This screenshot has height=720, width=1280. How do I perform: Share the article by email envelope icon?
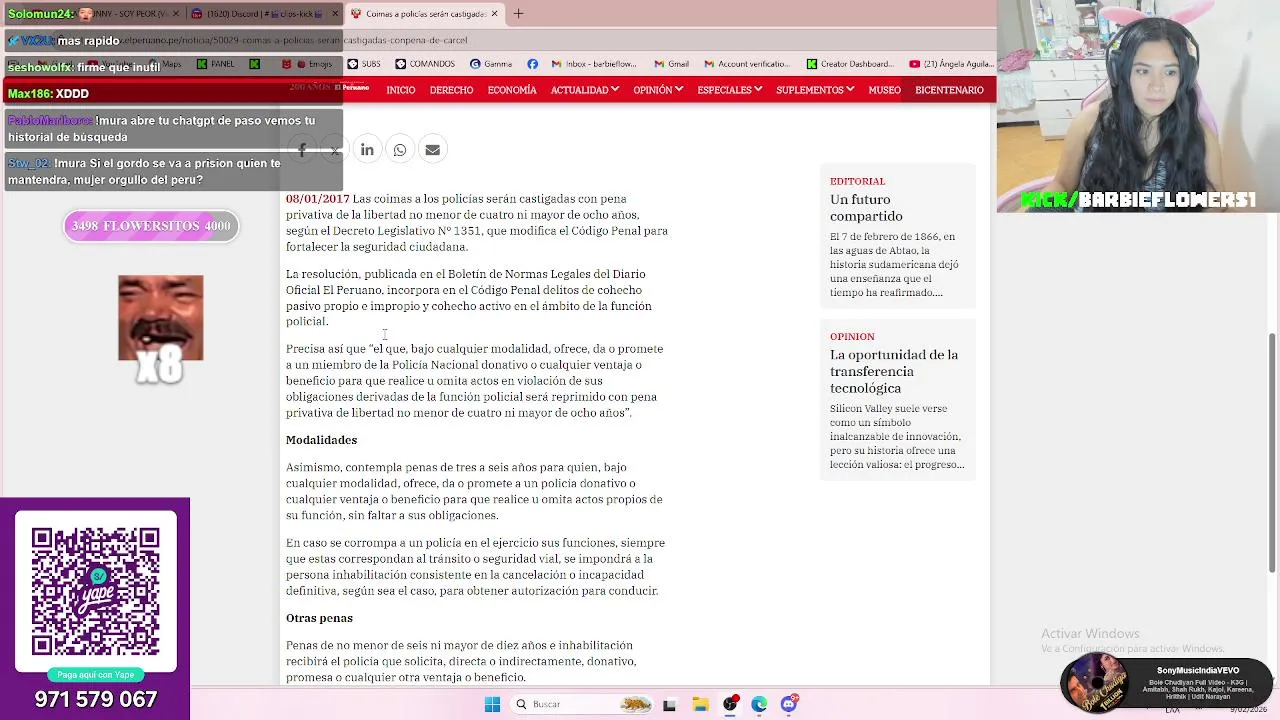432,150
